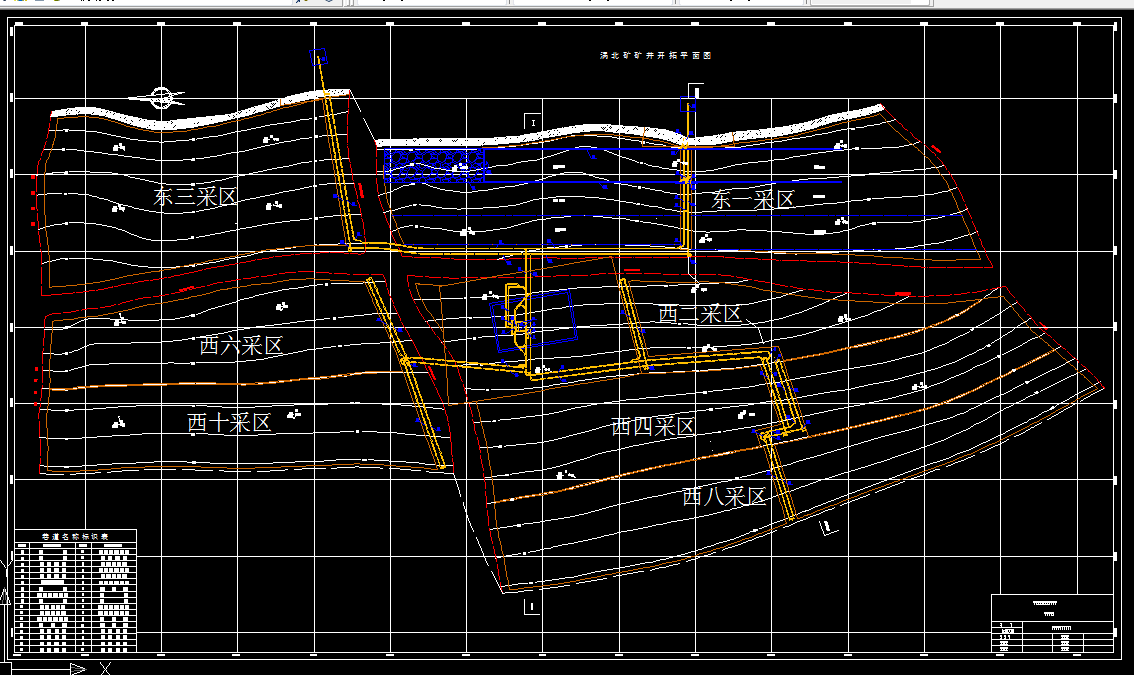Select the 西四采区 label in the drawing
This screenshot has height=675, width=1134.
point(653,426)
